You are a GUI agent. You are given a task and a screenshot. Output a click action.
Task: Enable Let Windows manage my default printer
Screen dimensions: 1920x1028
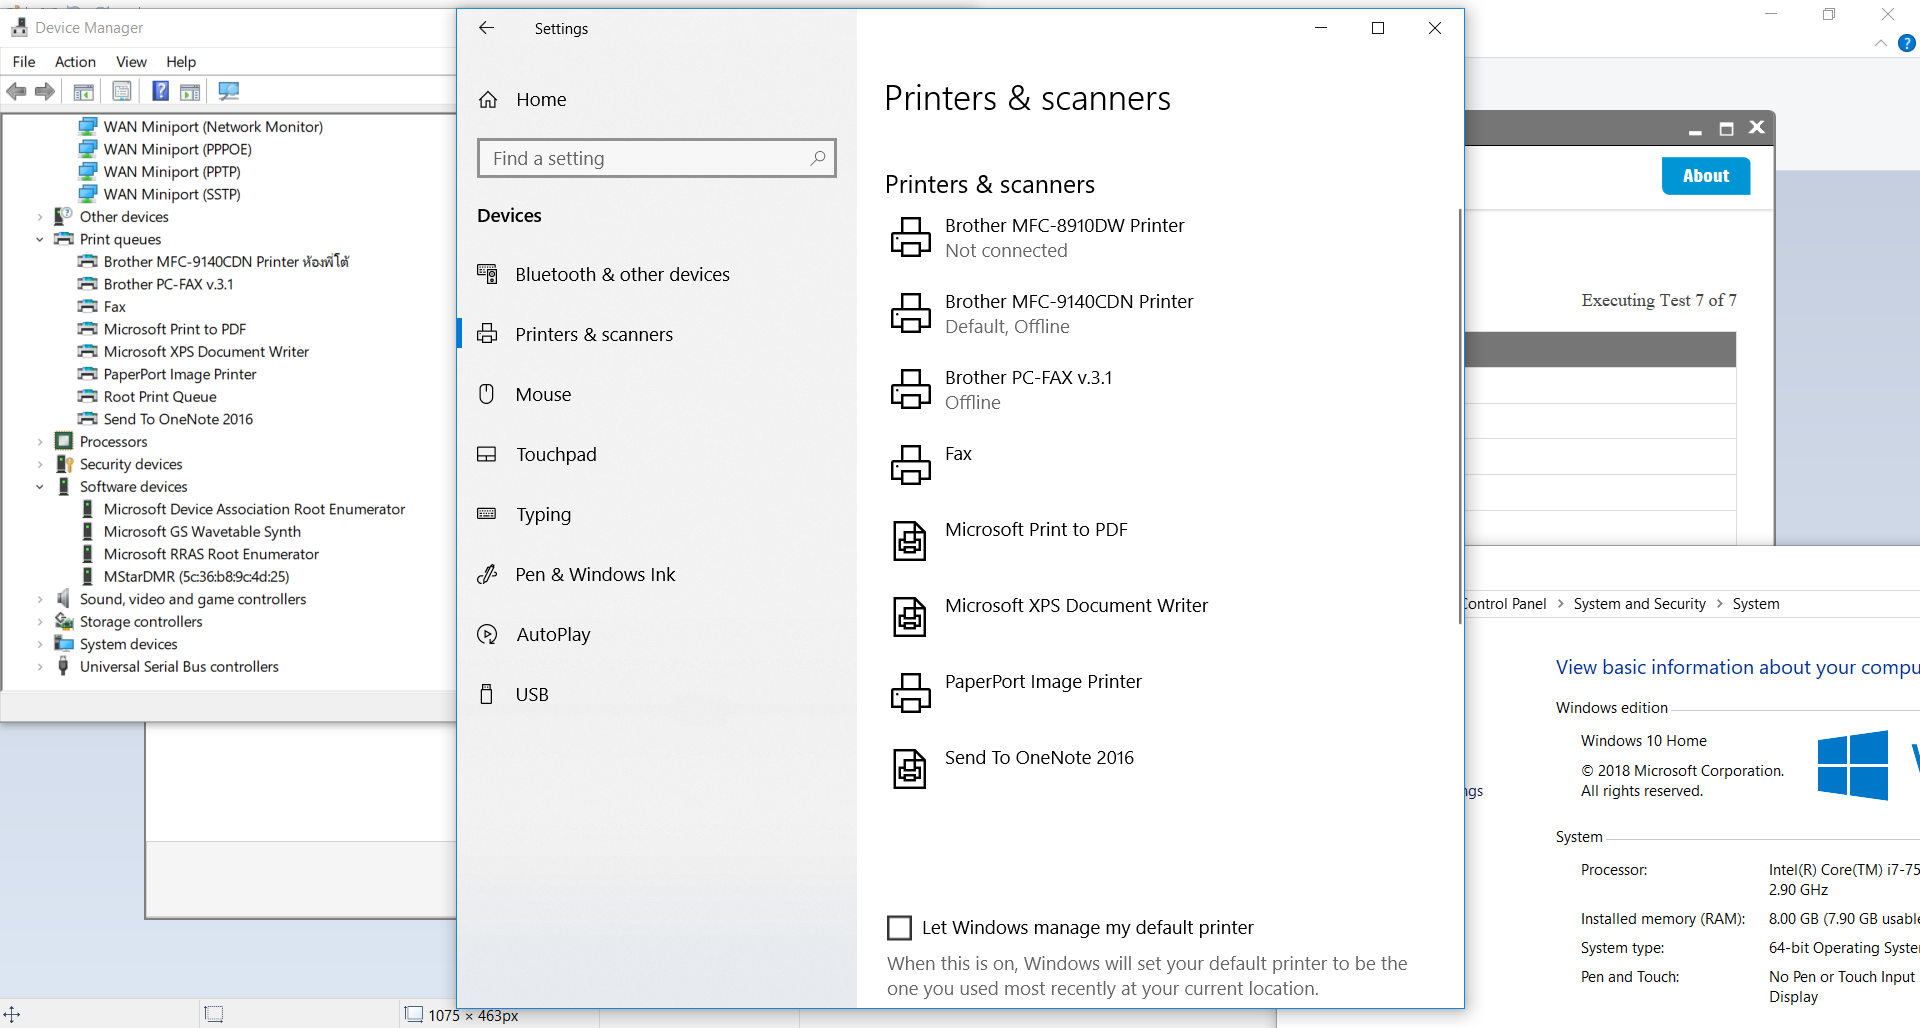(x=900, y=928)
